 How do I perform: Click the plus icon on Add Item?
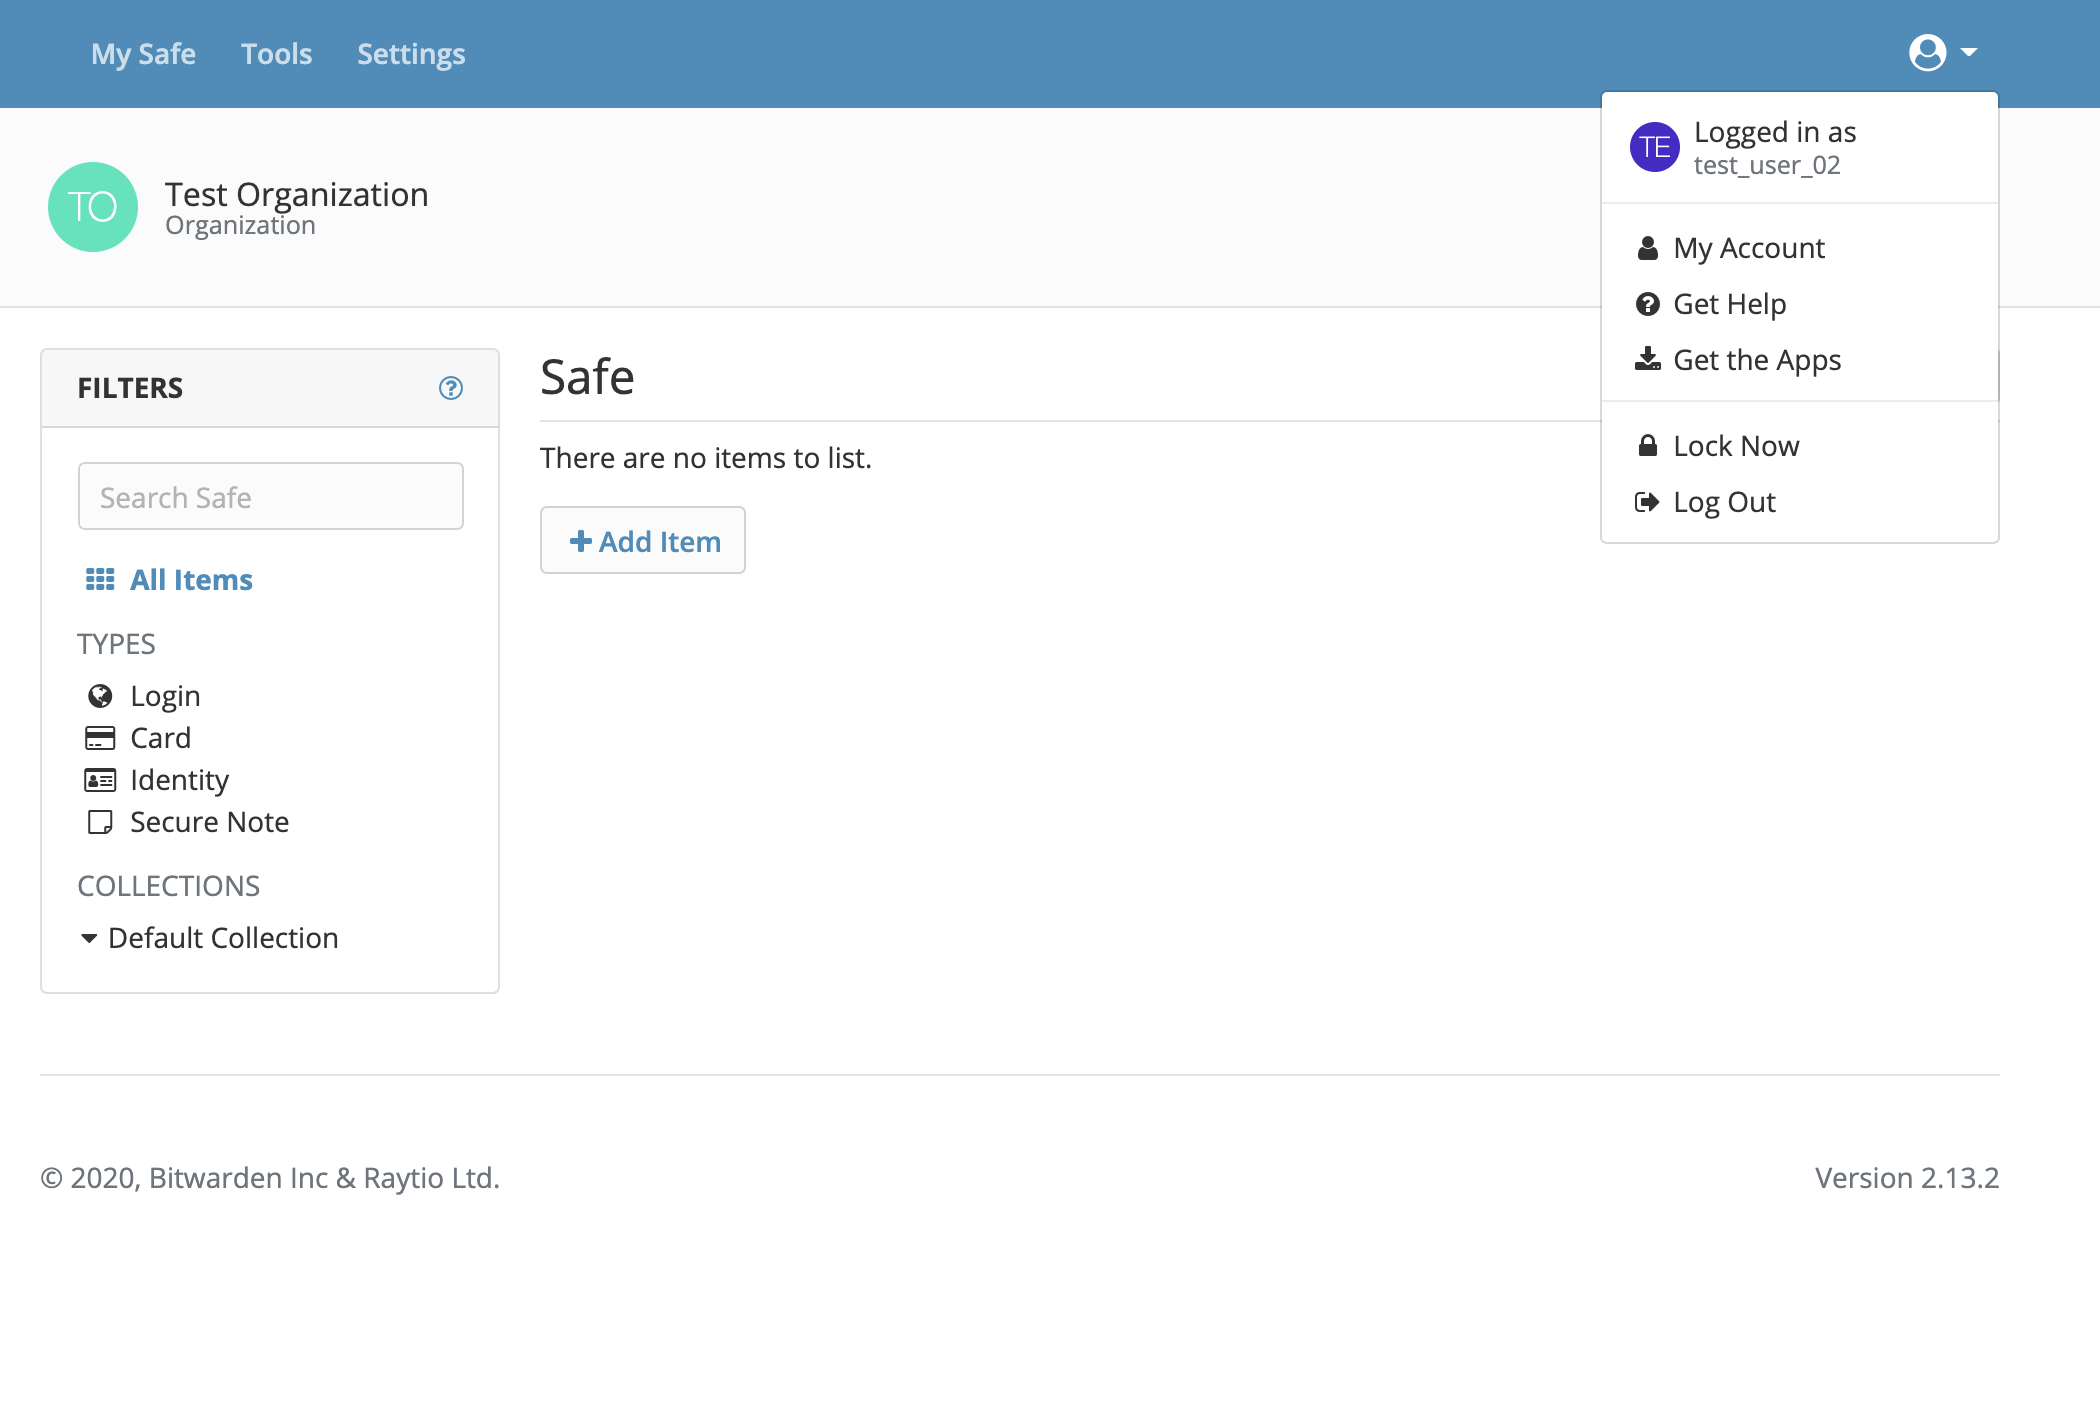(581, 541)
